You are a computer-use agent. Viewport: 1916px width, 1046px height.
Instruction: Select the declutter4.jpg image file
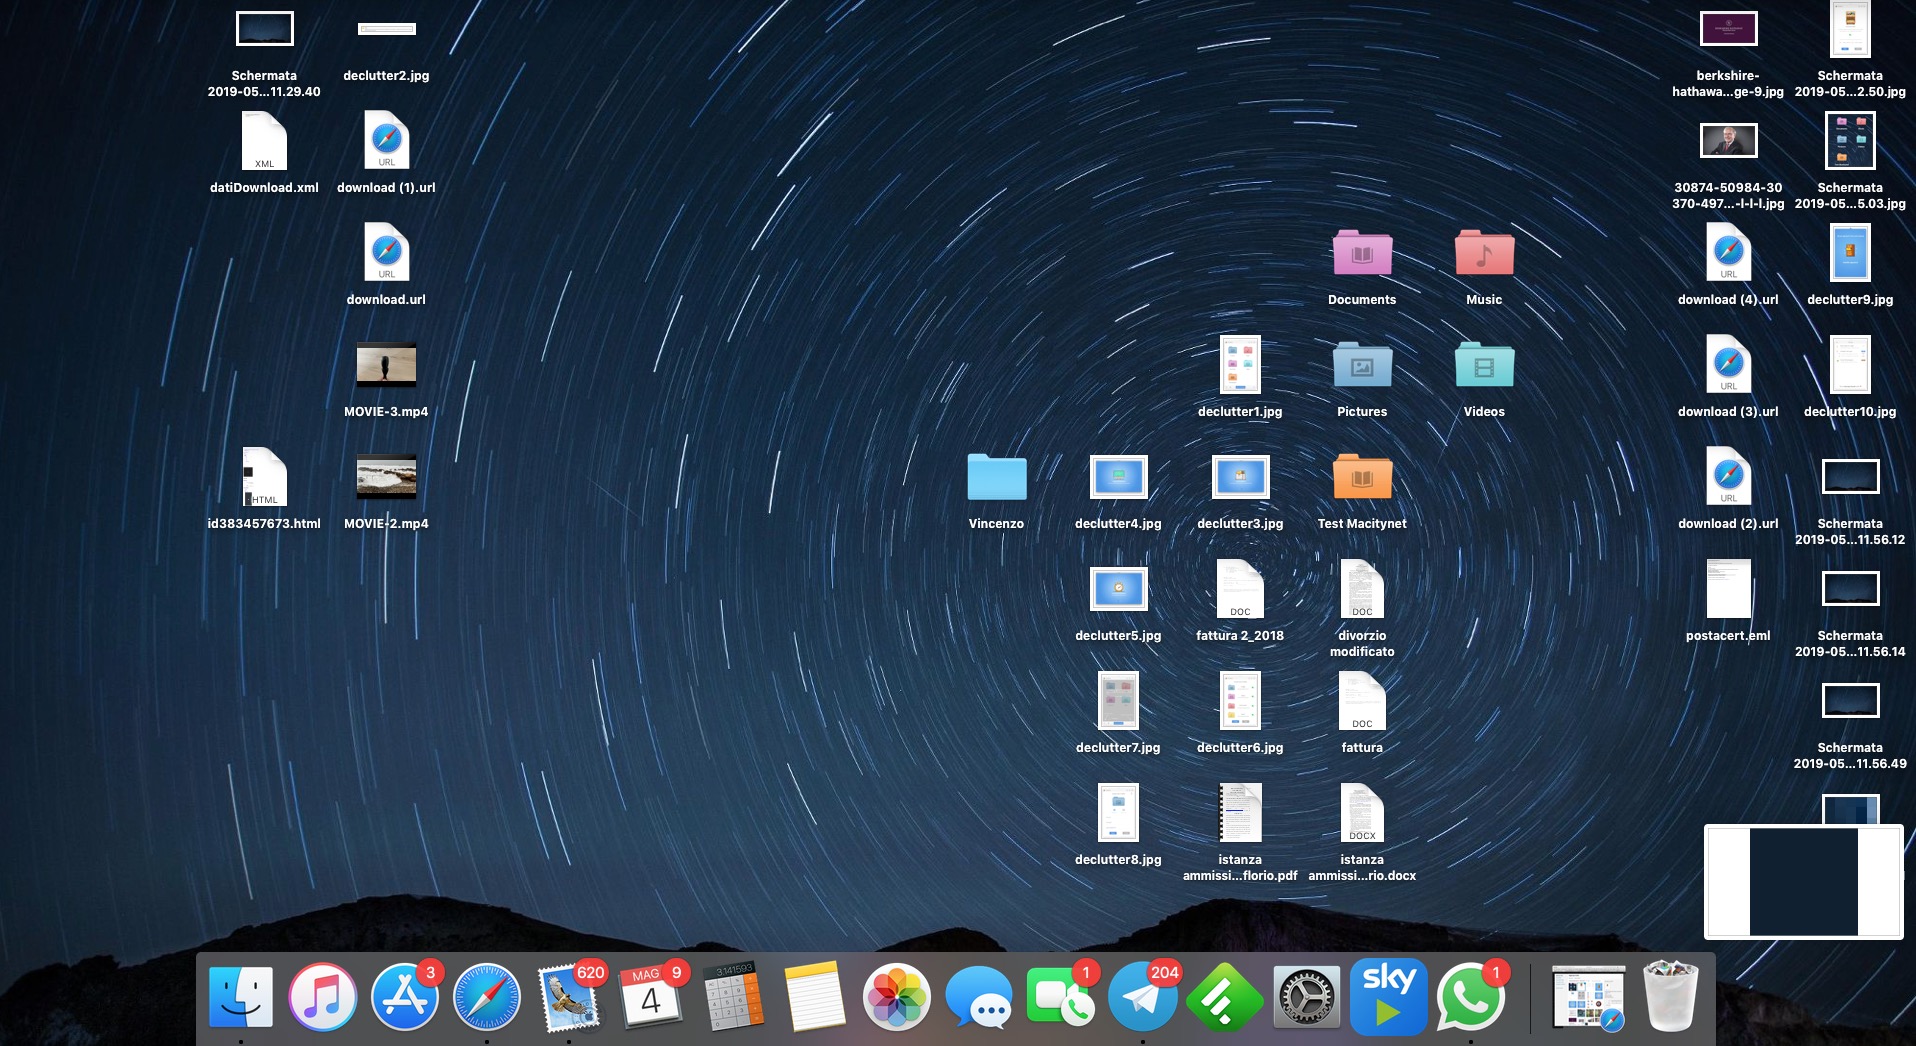tap(1118, 478)
